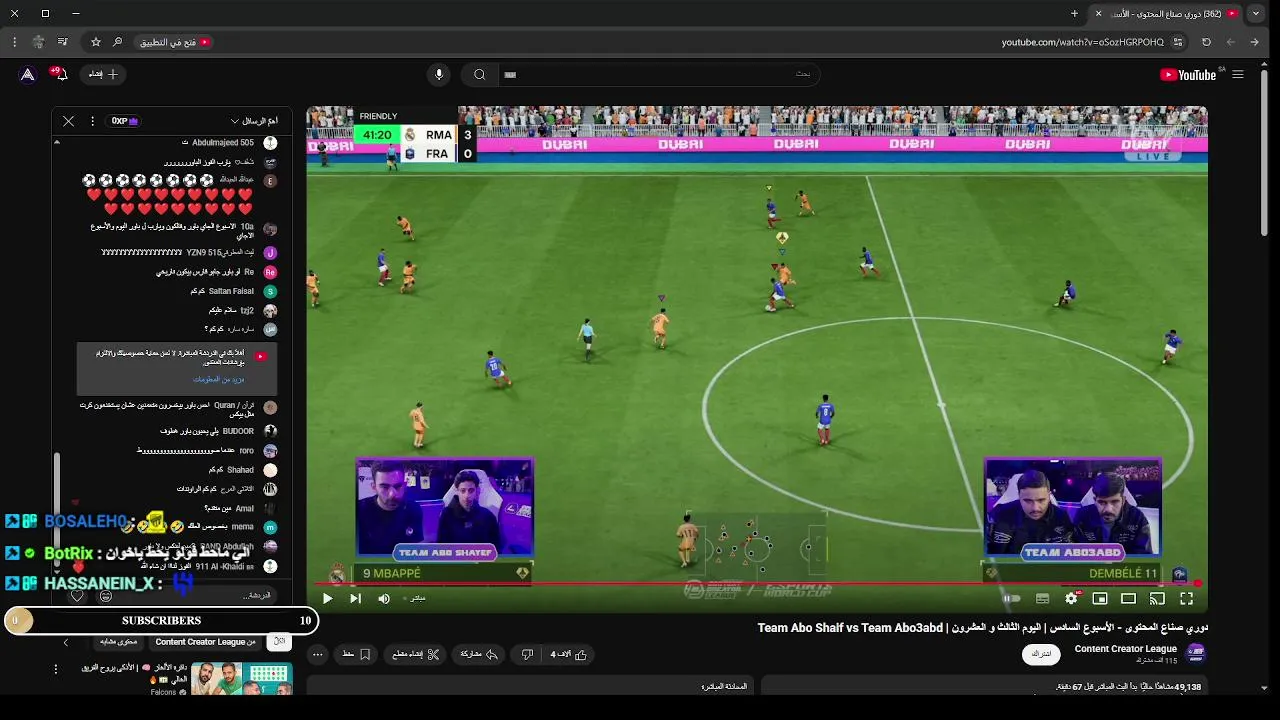The width and height of the screenshot is (1280, 720).
Task: Click the Share (مشاركة) button
Action: tap(479, 655)
